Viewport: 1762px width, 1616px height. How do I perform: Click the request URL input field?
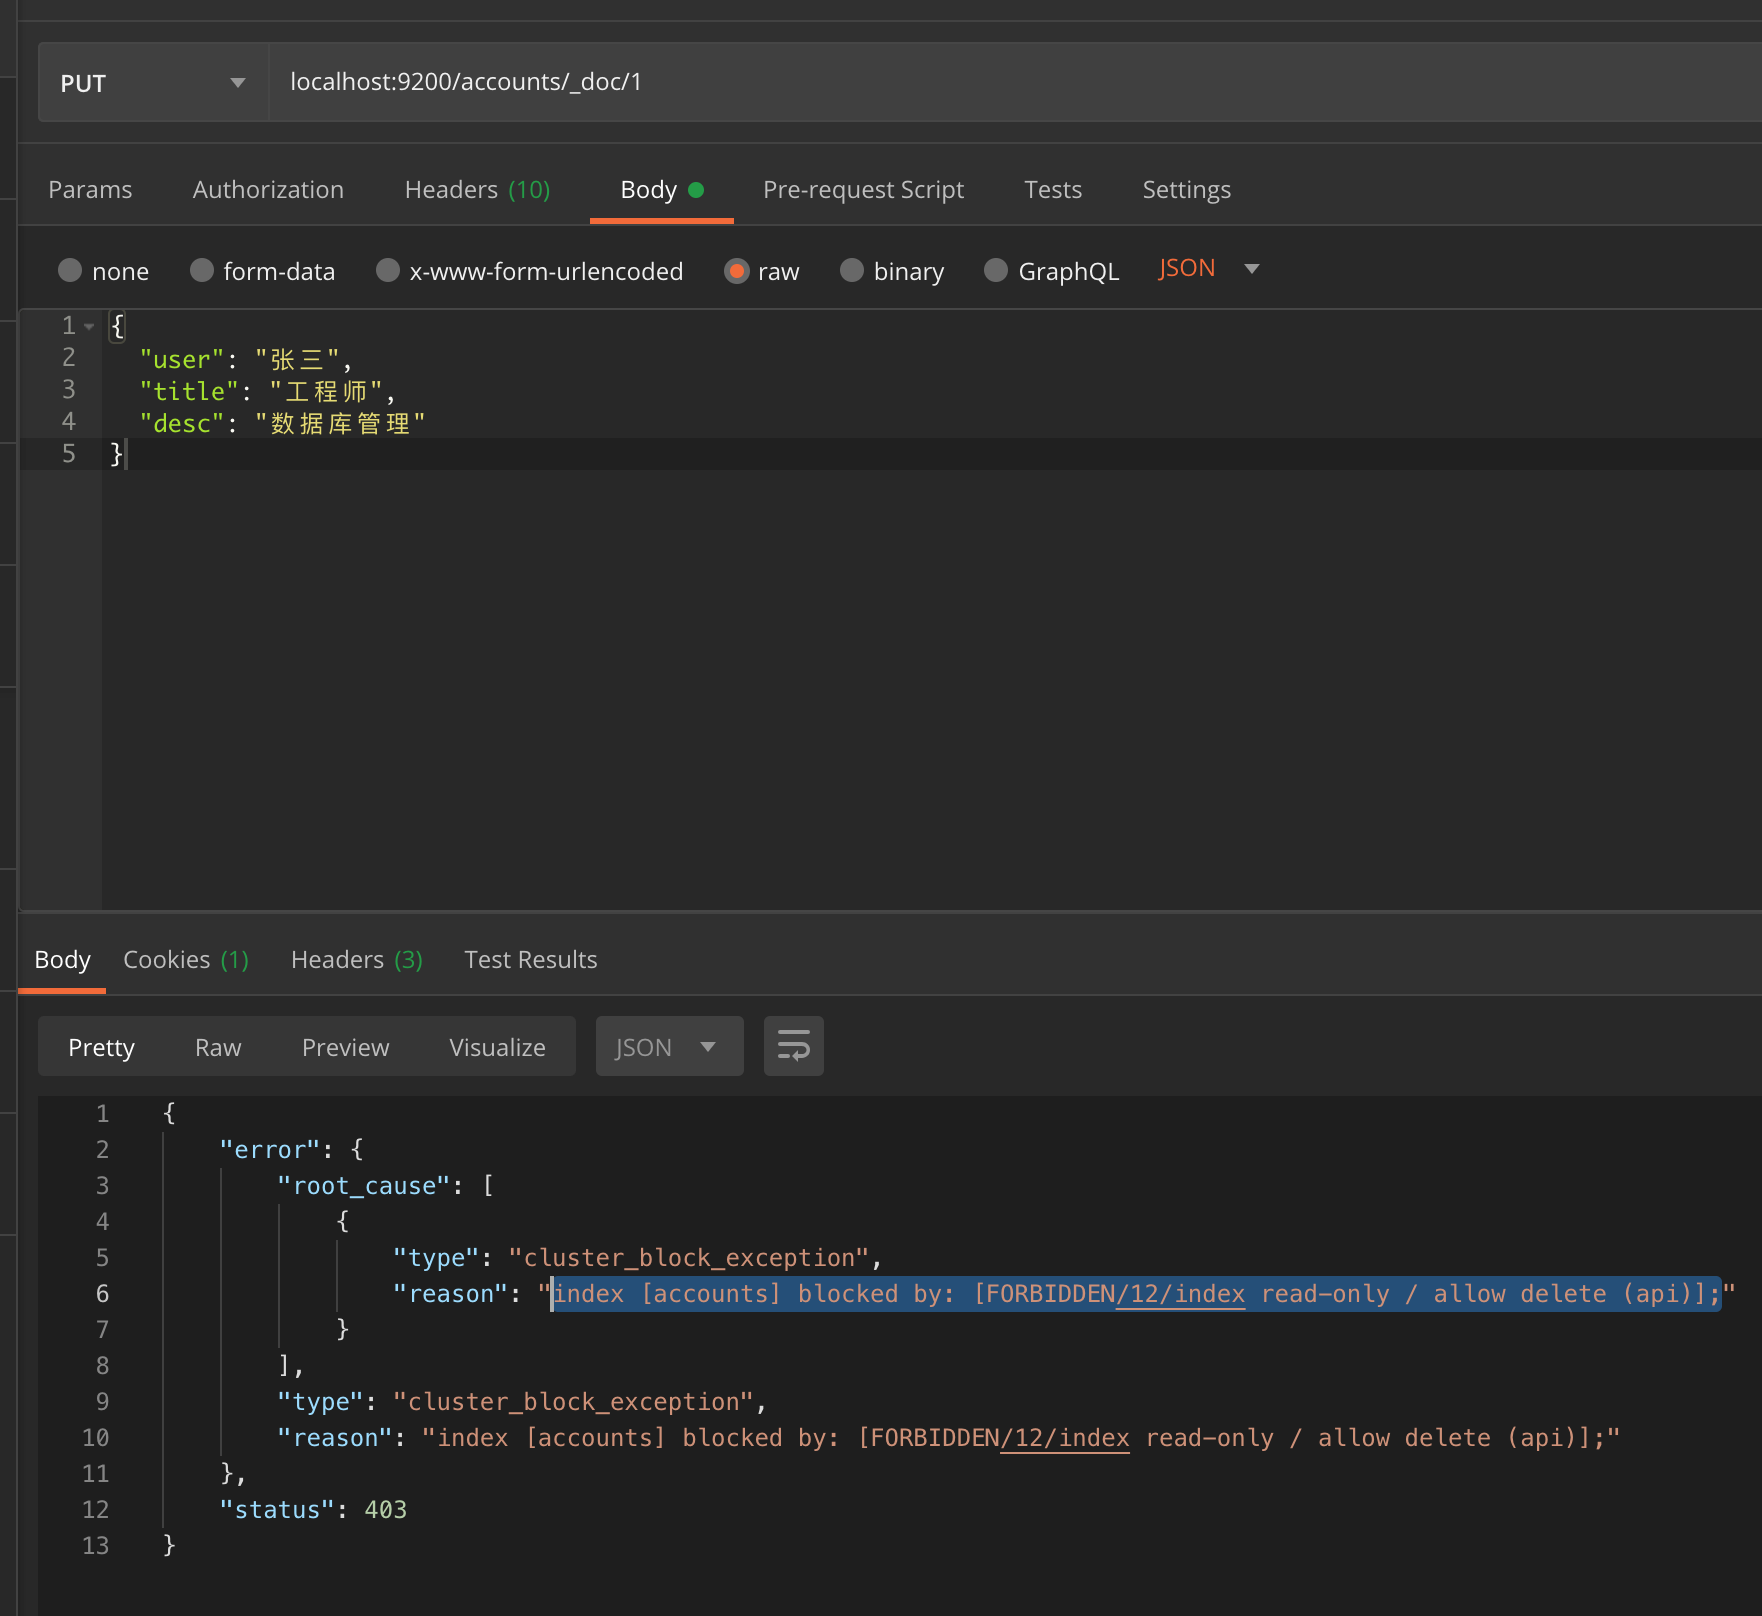point(1000,82)
